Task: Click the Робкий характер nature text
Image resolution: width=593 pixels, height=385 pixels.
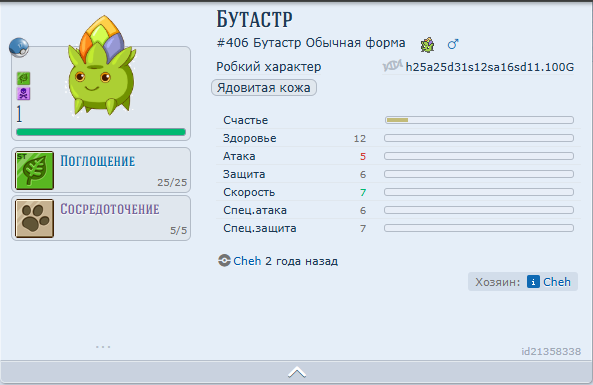Action: tap(269, 67)
